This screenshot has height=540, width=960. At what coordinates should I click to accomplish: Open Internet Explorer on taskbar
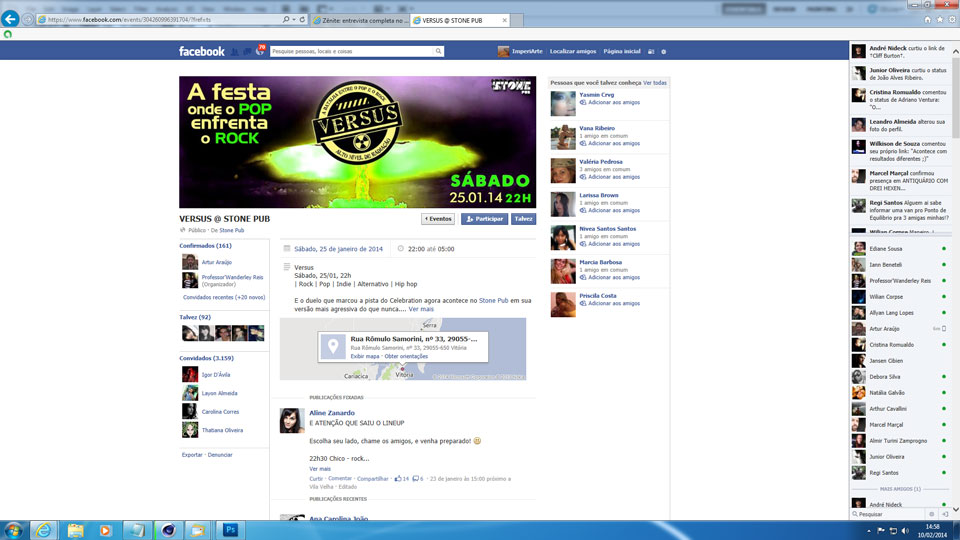pyautogui.click(x=43, y=530)
